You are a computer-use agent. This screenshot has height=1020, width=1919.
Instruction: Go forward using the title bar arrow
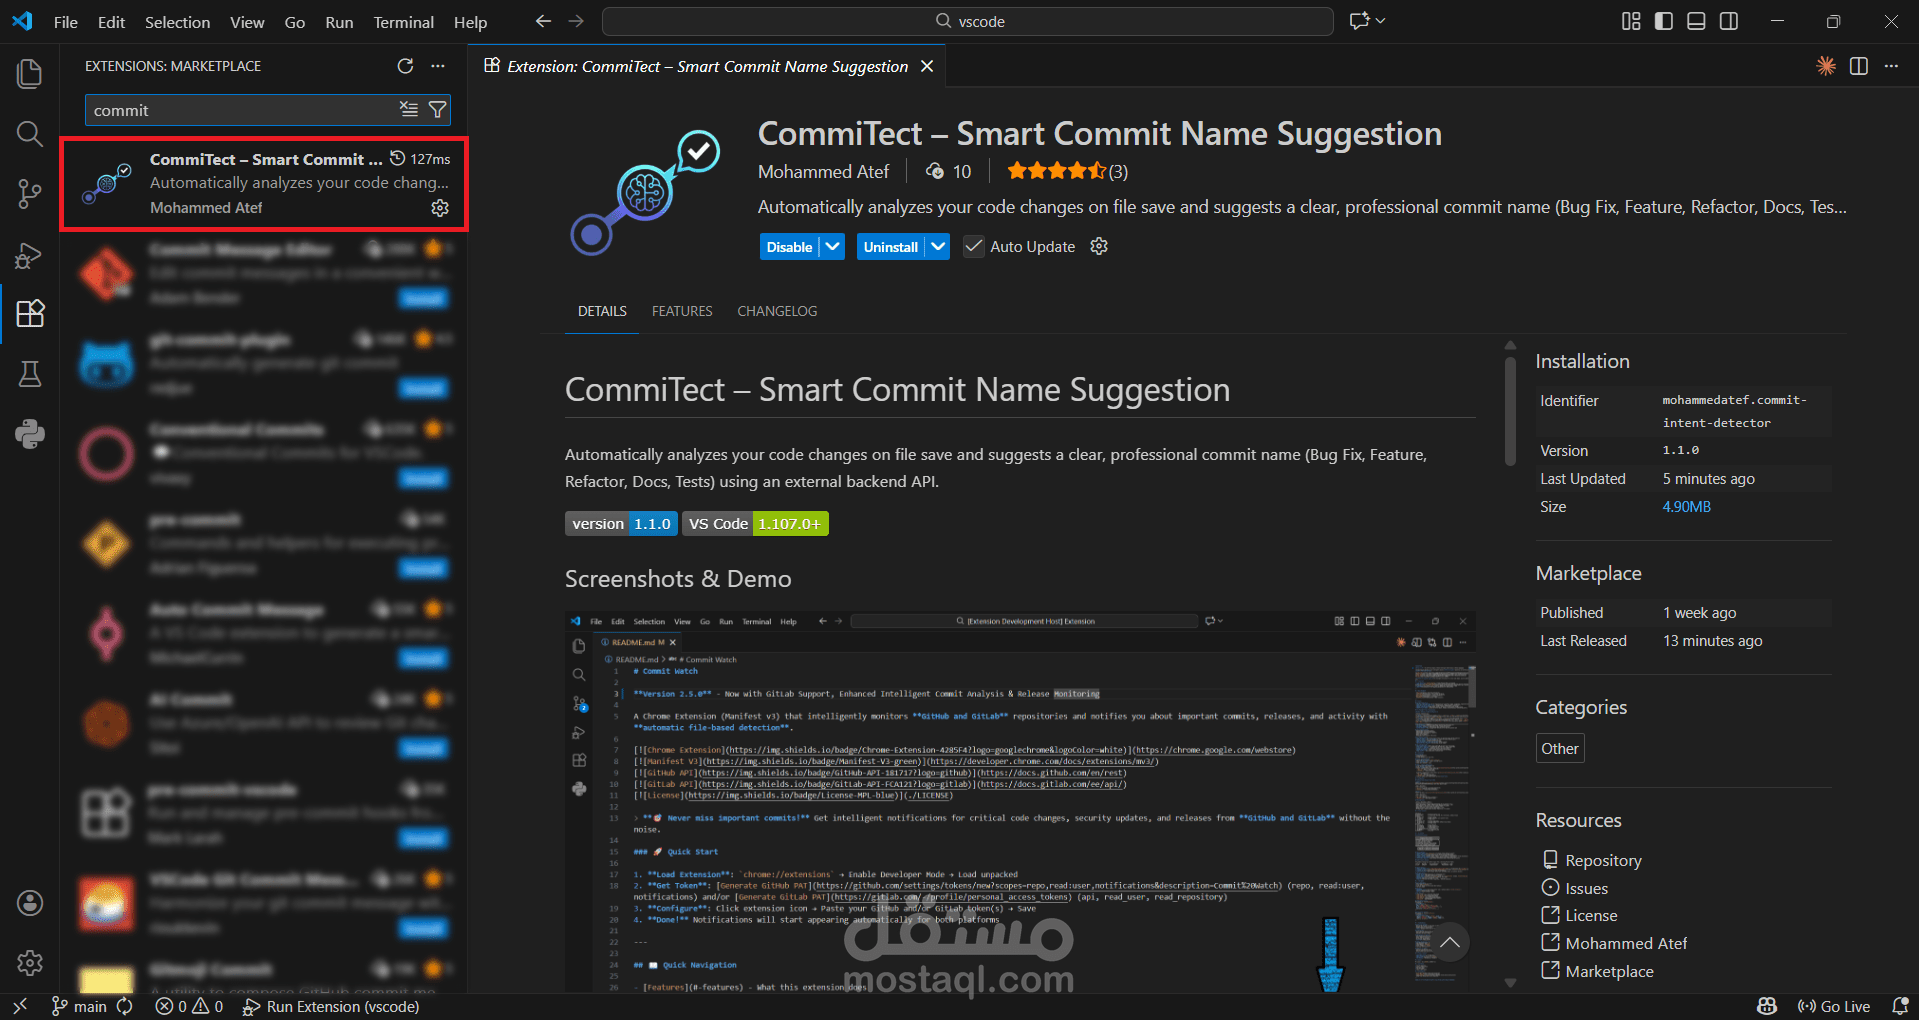(x=576, y=21)
